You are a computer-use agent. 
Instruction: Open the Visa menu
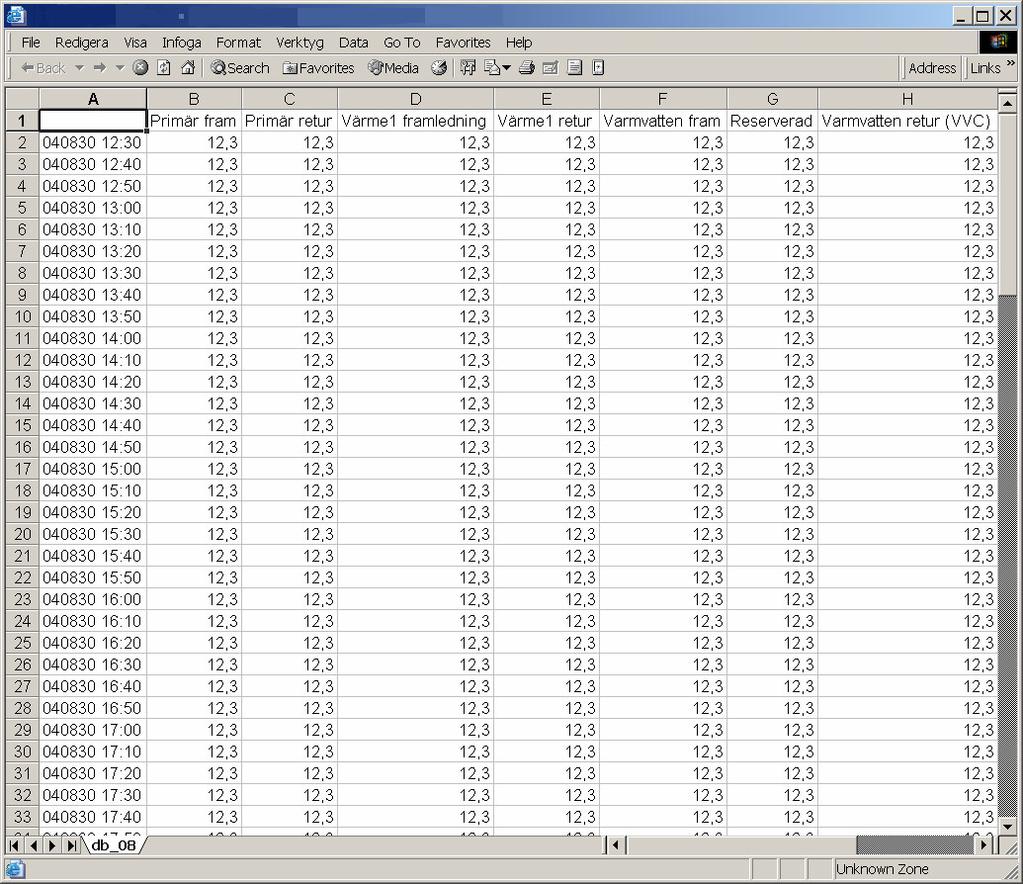[x=135, y=42]
